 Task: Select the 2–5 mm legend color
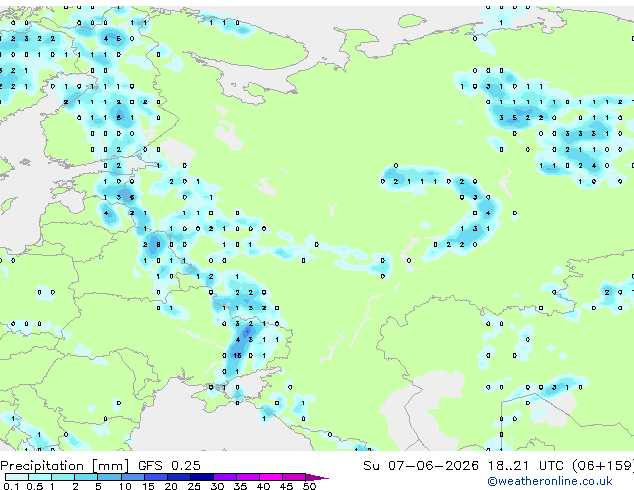[x=86, y=477]
